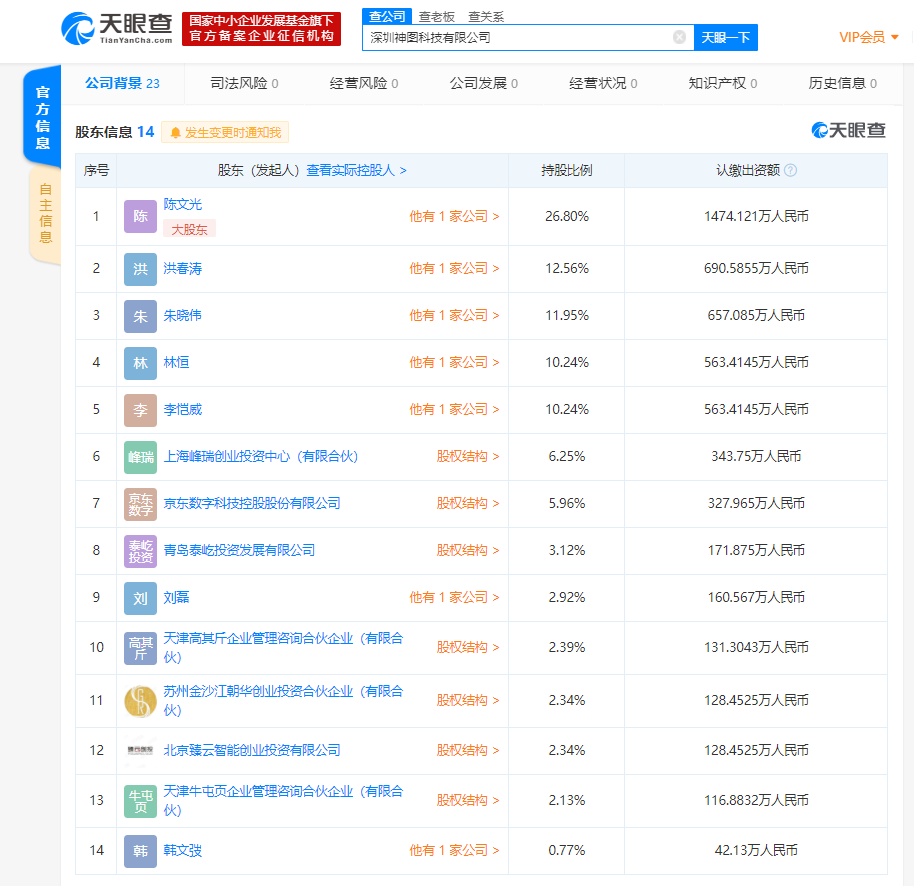The image size is (914, 886).
Task: Open 苏州金沙江朝华创业投资合伙企业 link
Action: click(x=283, y=701)
